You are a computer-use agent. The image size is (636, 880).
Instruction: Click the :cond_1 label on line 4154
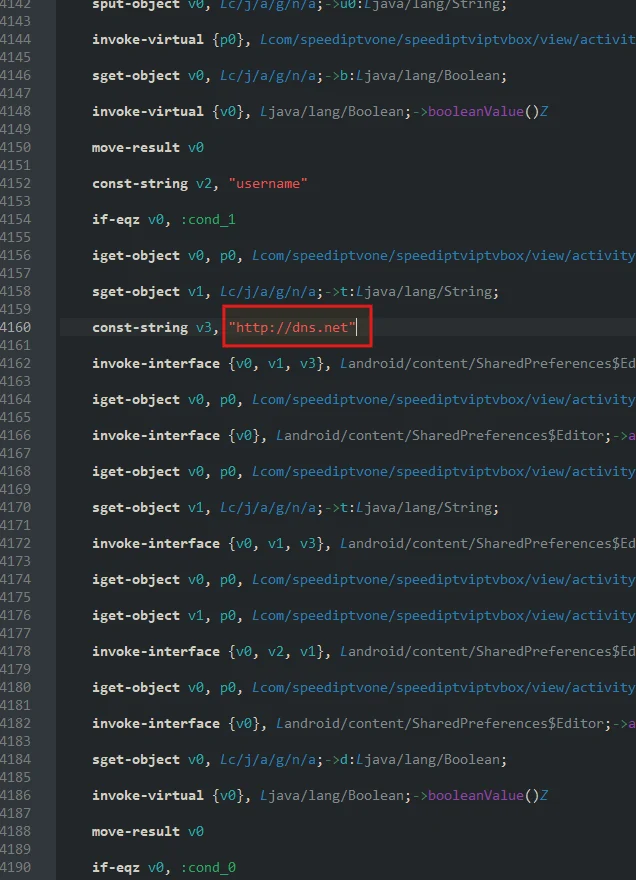pos(208,219)
